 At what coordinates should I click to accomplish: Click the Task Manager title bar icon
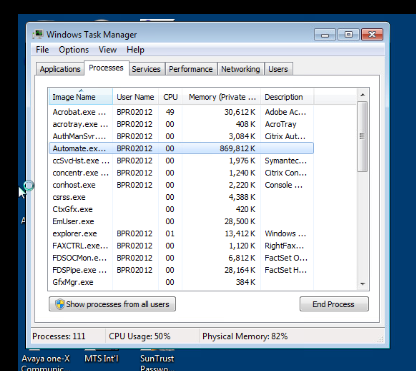point(38,34)
